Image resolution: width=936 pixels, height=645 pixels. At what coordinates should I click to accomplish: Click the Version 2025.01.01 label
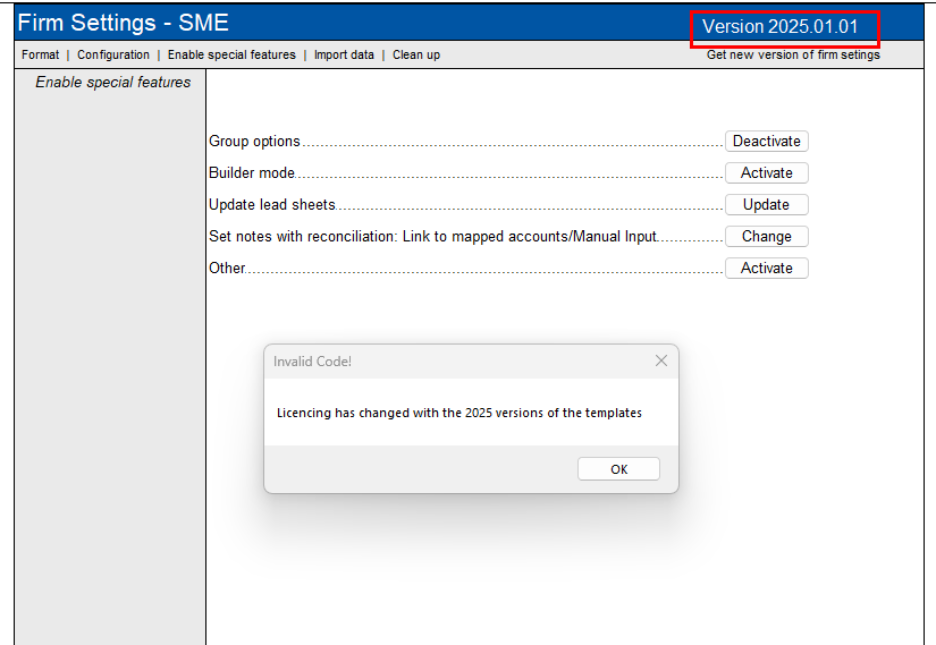(780, 27)
